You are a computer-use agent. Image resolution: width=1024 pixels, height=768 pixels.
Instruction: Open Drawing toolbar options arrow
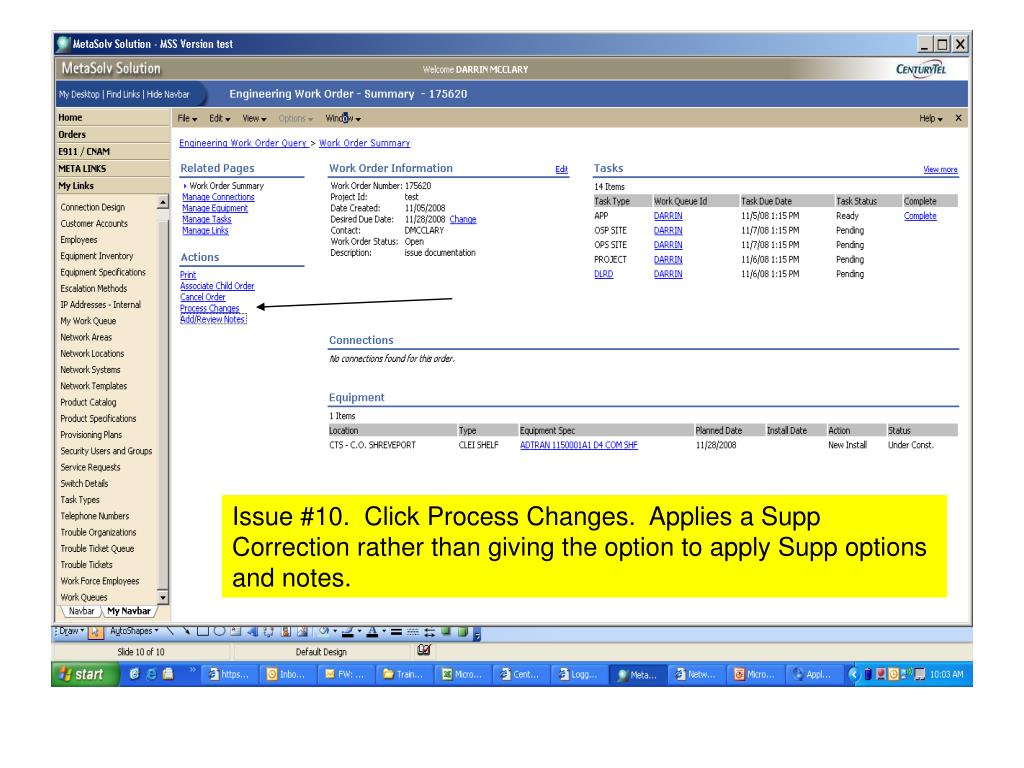(x=477, y=633)
